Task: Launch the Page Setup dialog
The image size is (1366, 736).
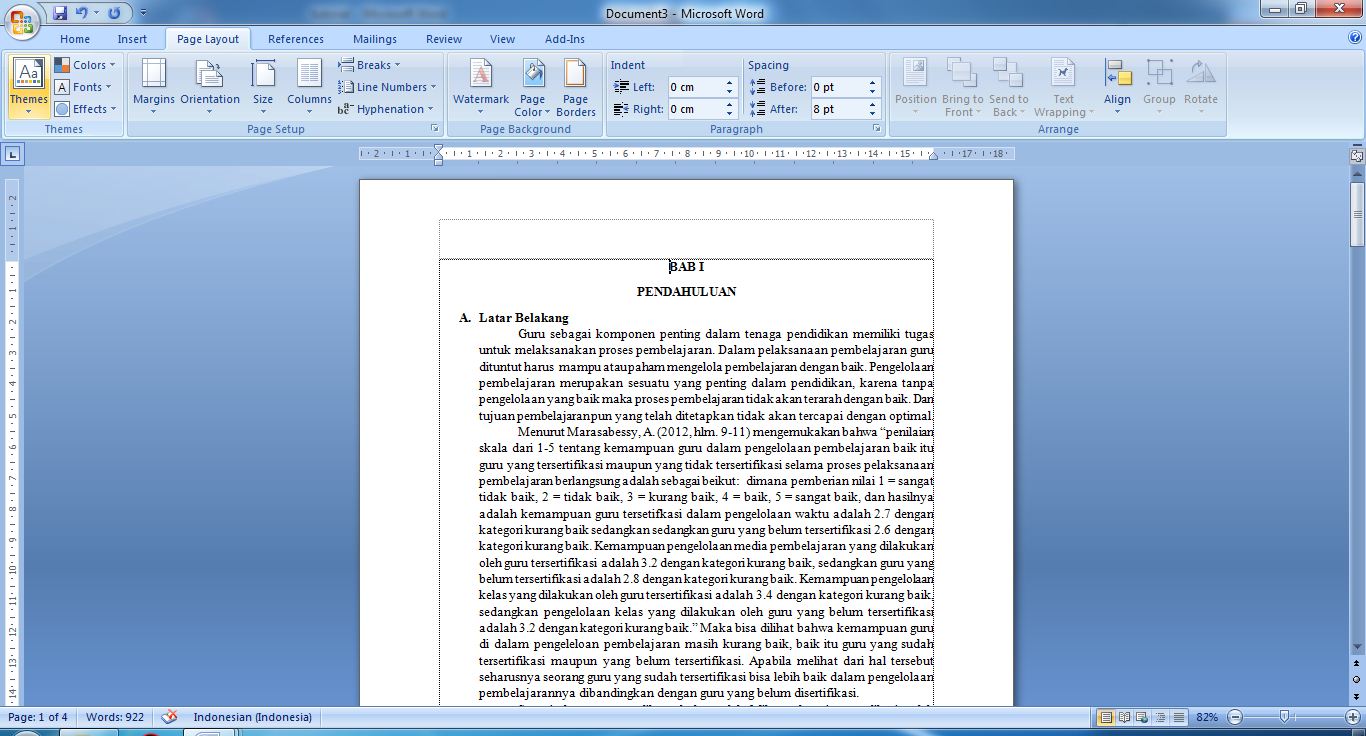Action: click(x=435, y=129)
